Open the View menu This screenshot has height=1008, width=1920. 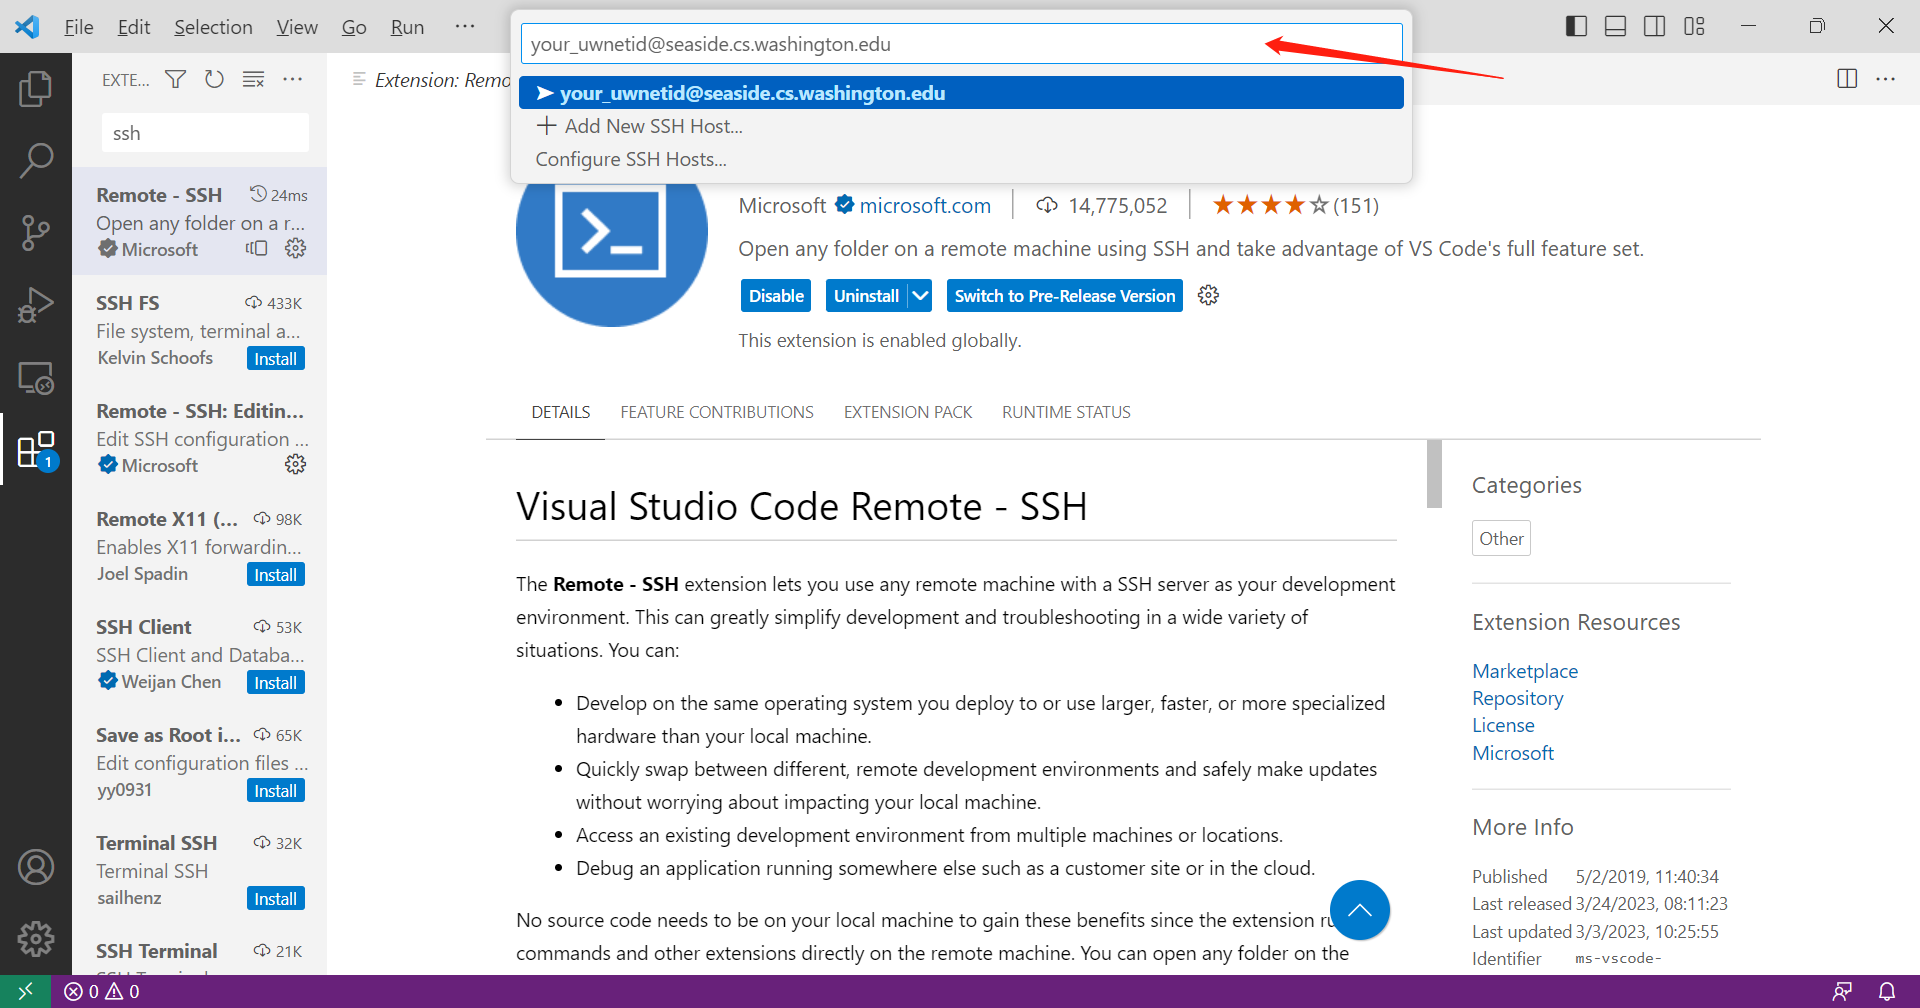pyautogui.click(x=297, y=27)
